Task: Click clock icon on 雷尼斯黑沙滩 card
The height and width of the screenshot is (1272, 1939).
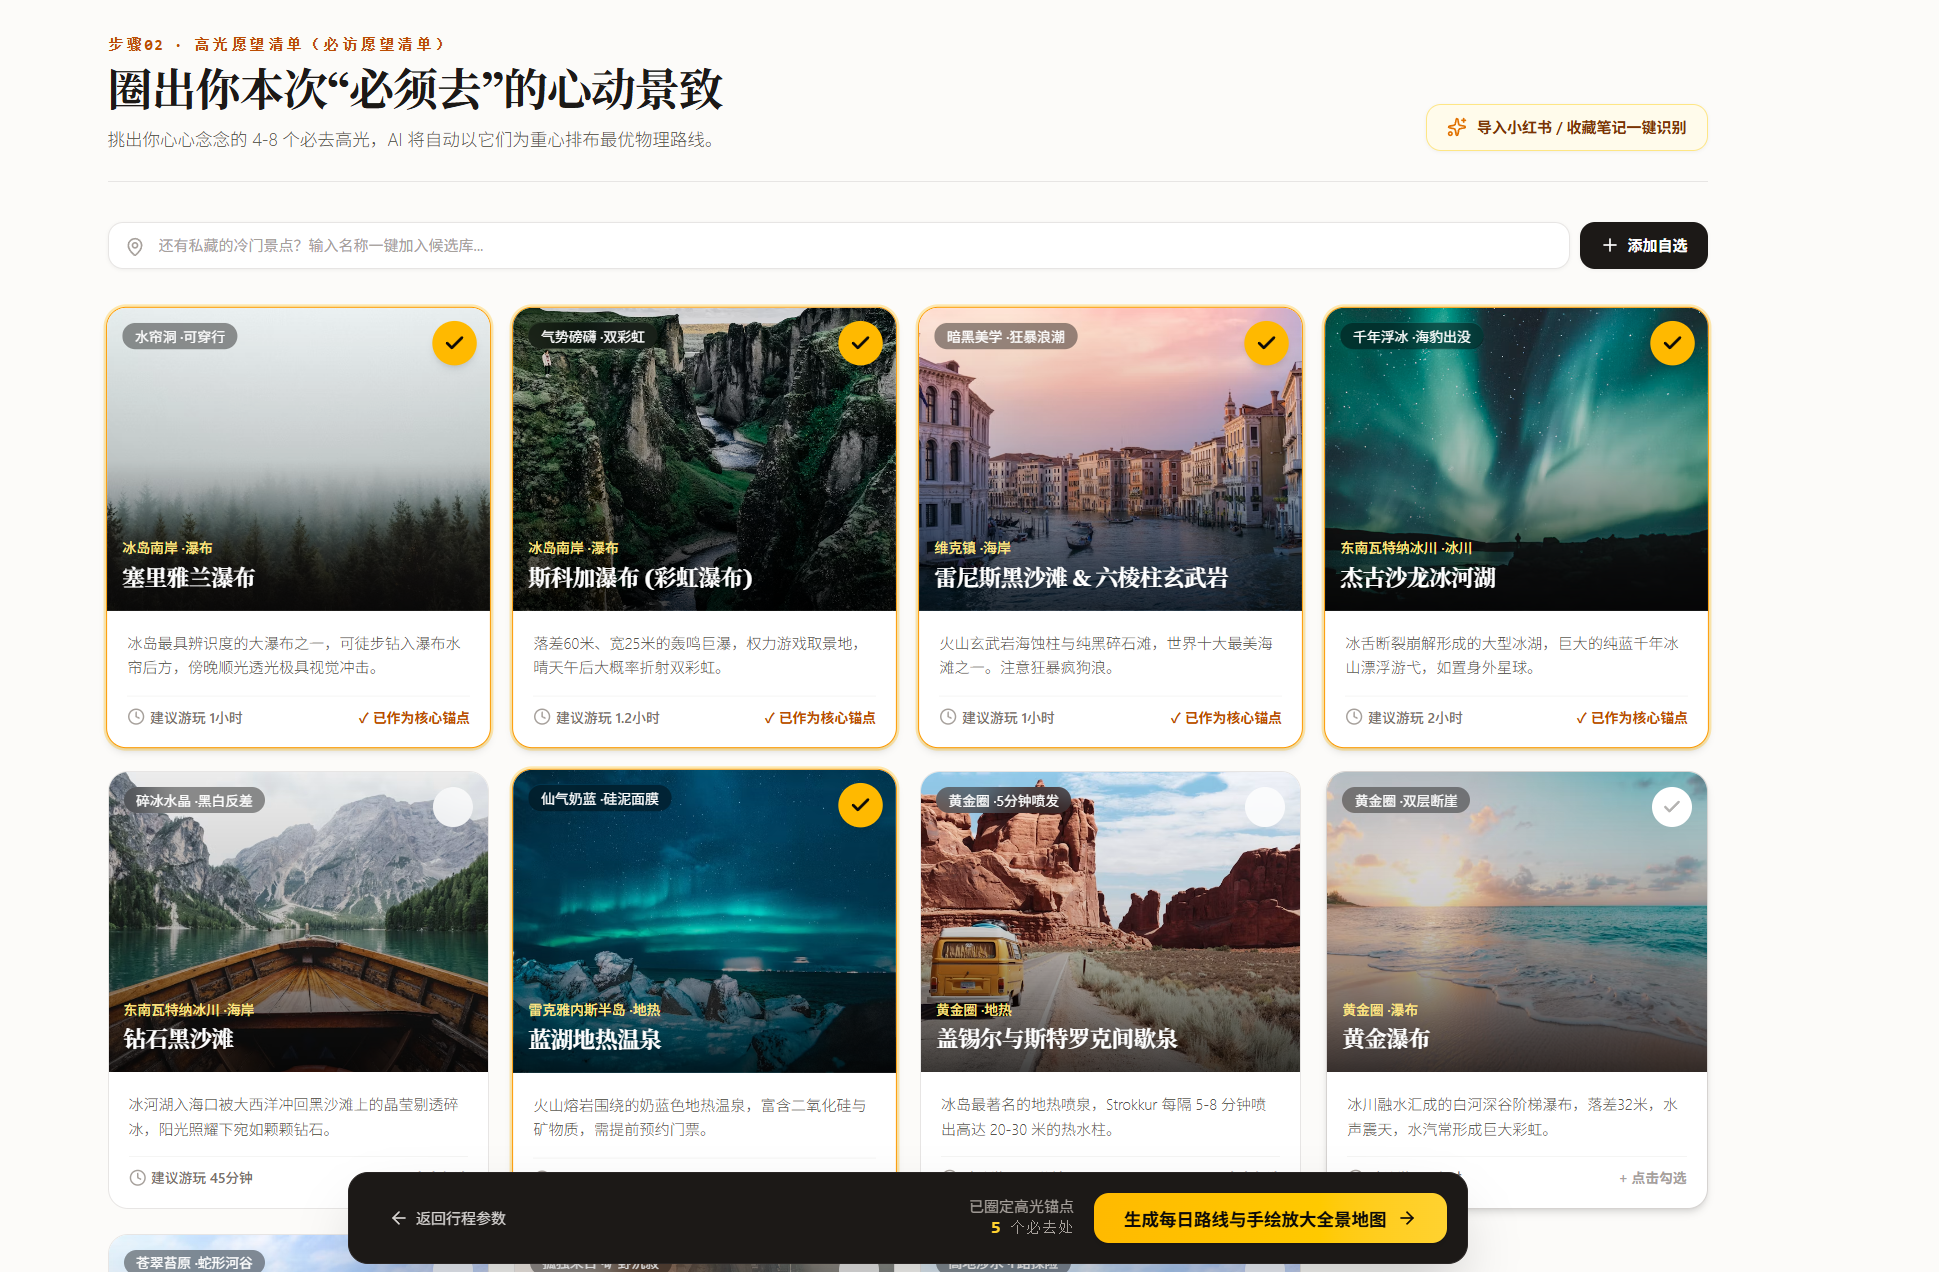Action: click(948, 717)
